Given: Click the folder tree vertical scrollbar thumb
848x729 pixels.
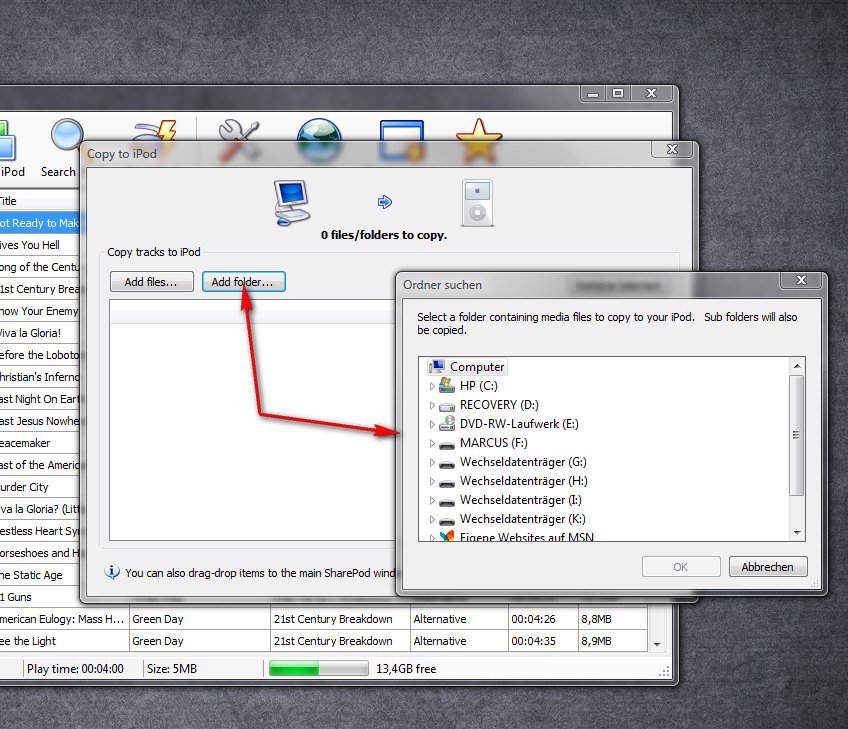Looking at the screenshot, I should pos(797,435).
